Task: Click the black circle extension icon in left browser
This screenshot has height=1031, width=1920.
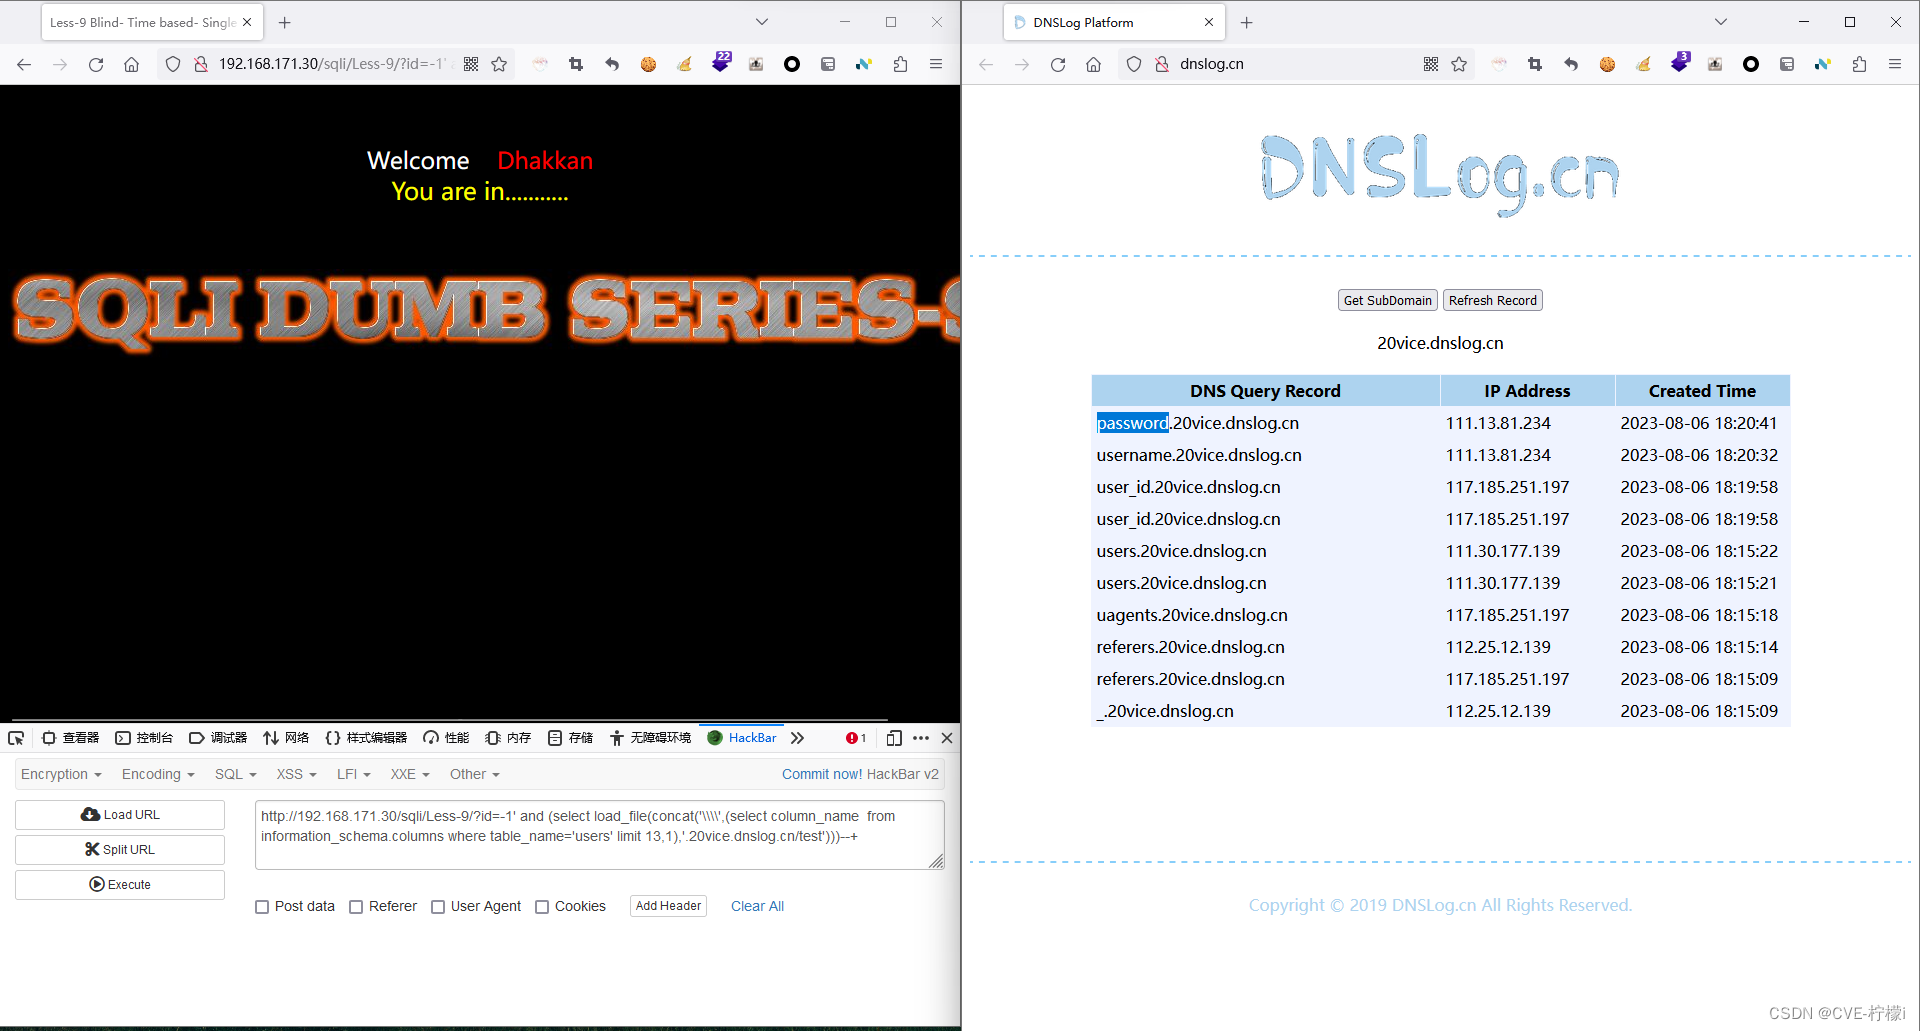Action: click(x=792, y=64)
